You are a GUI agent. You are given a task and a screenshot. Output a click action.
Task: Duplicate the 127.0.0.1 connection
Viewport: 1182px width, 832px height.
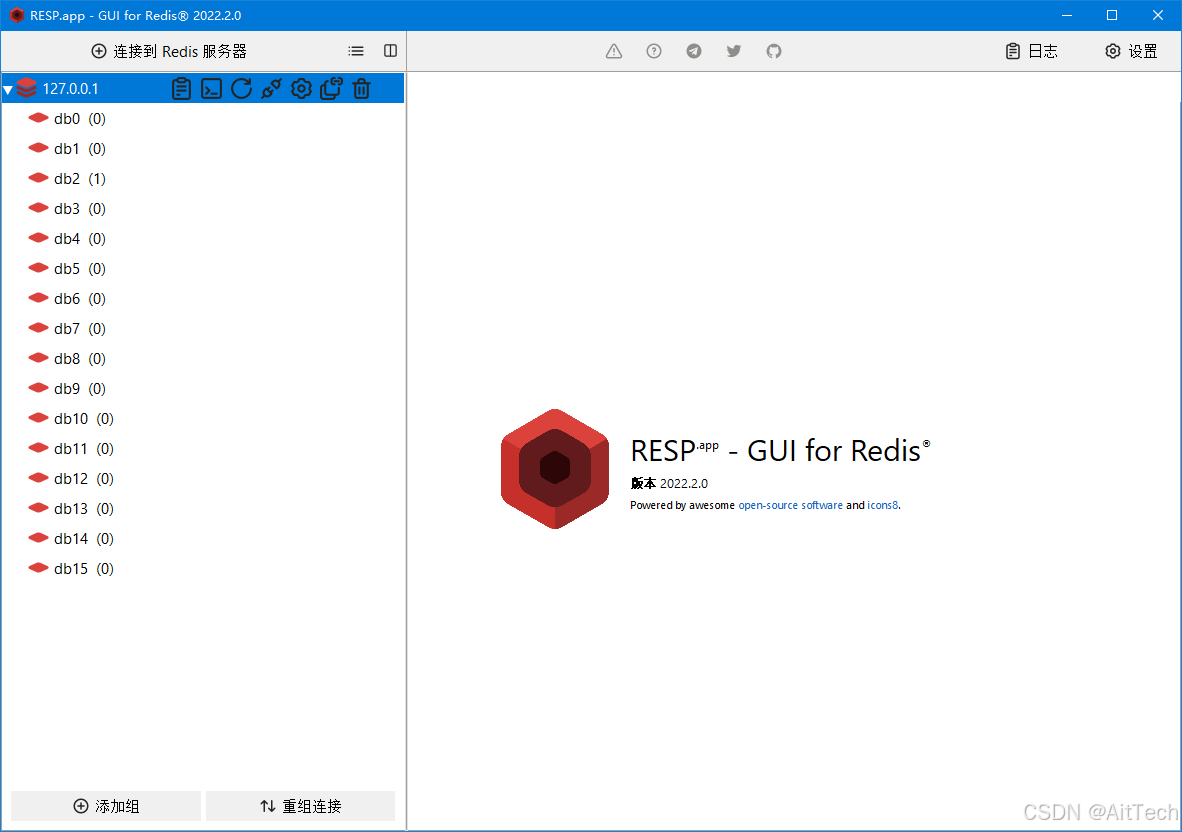coord(332,89)
